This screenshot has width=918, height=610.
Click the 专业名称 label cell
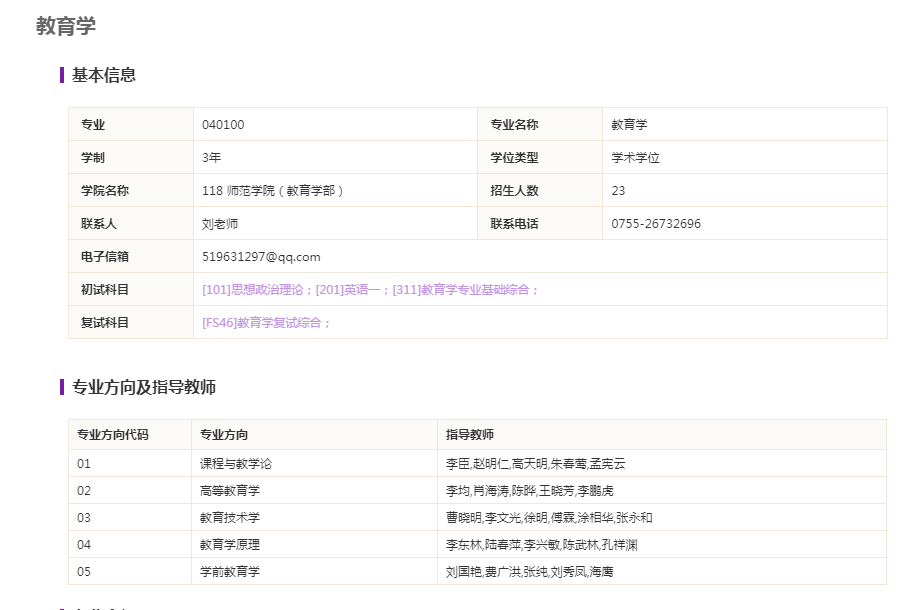(x=540, y=124)
